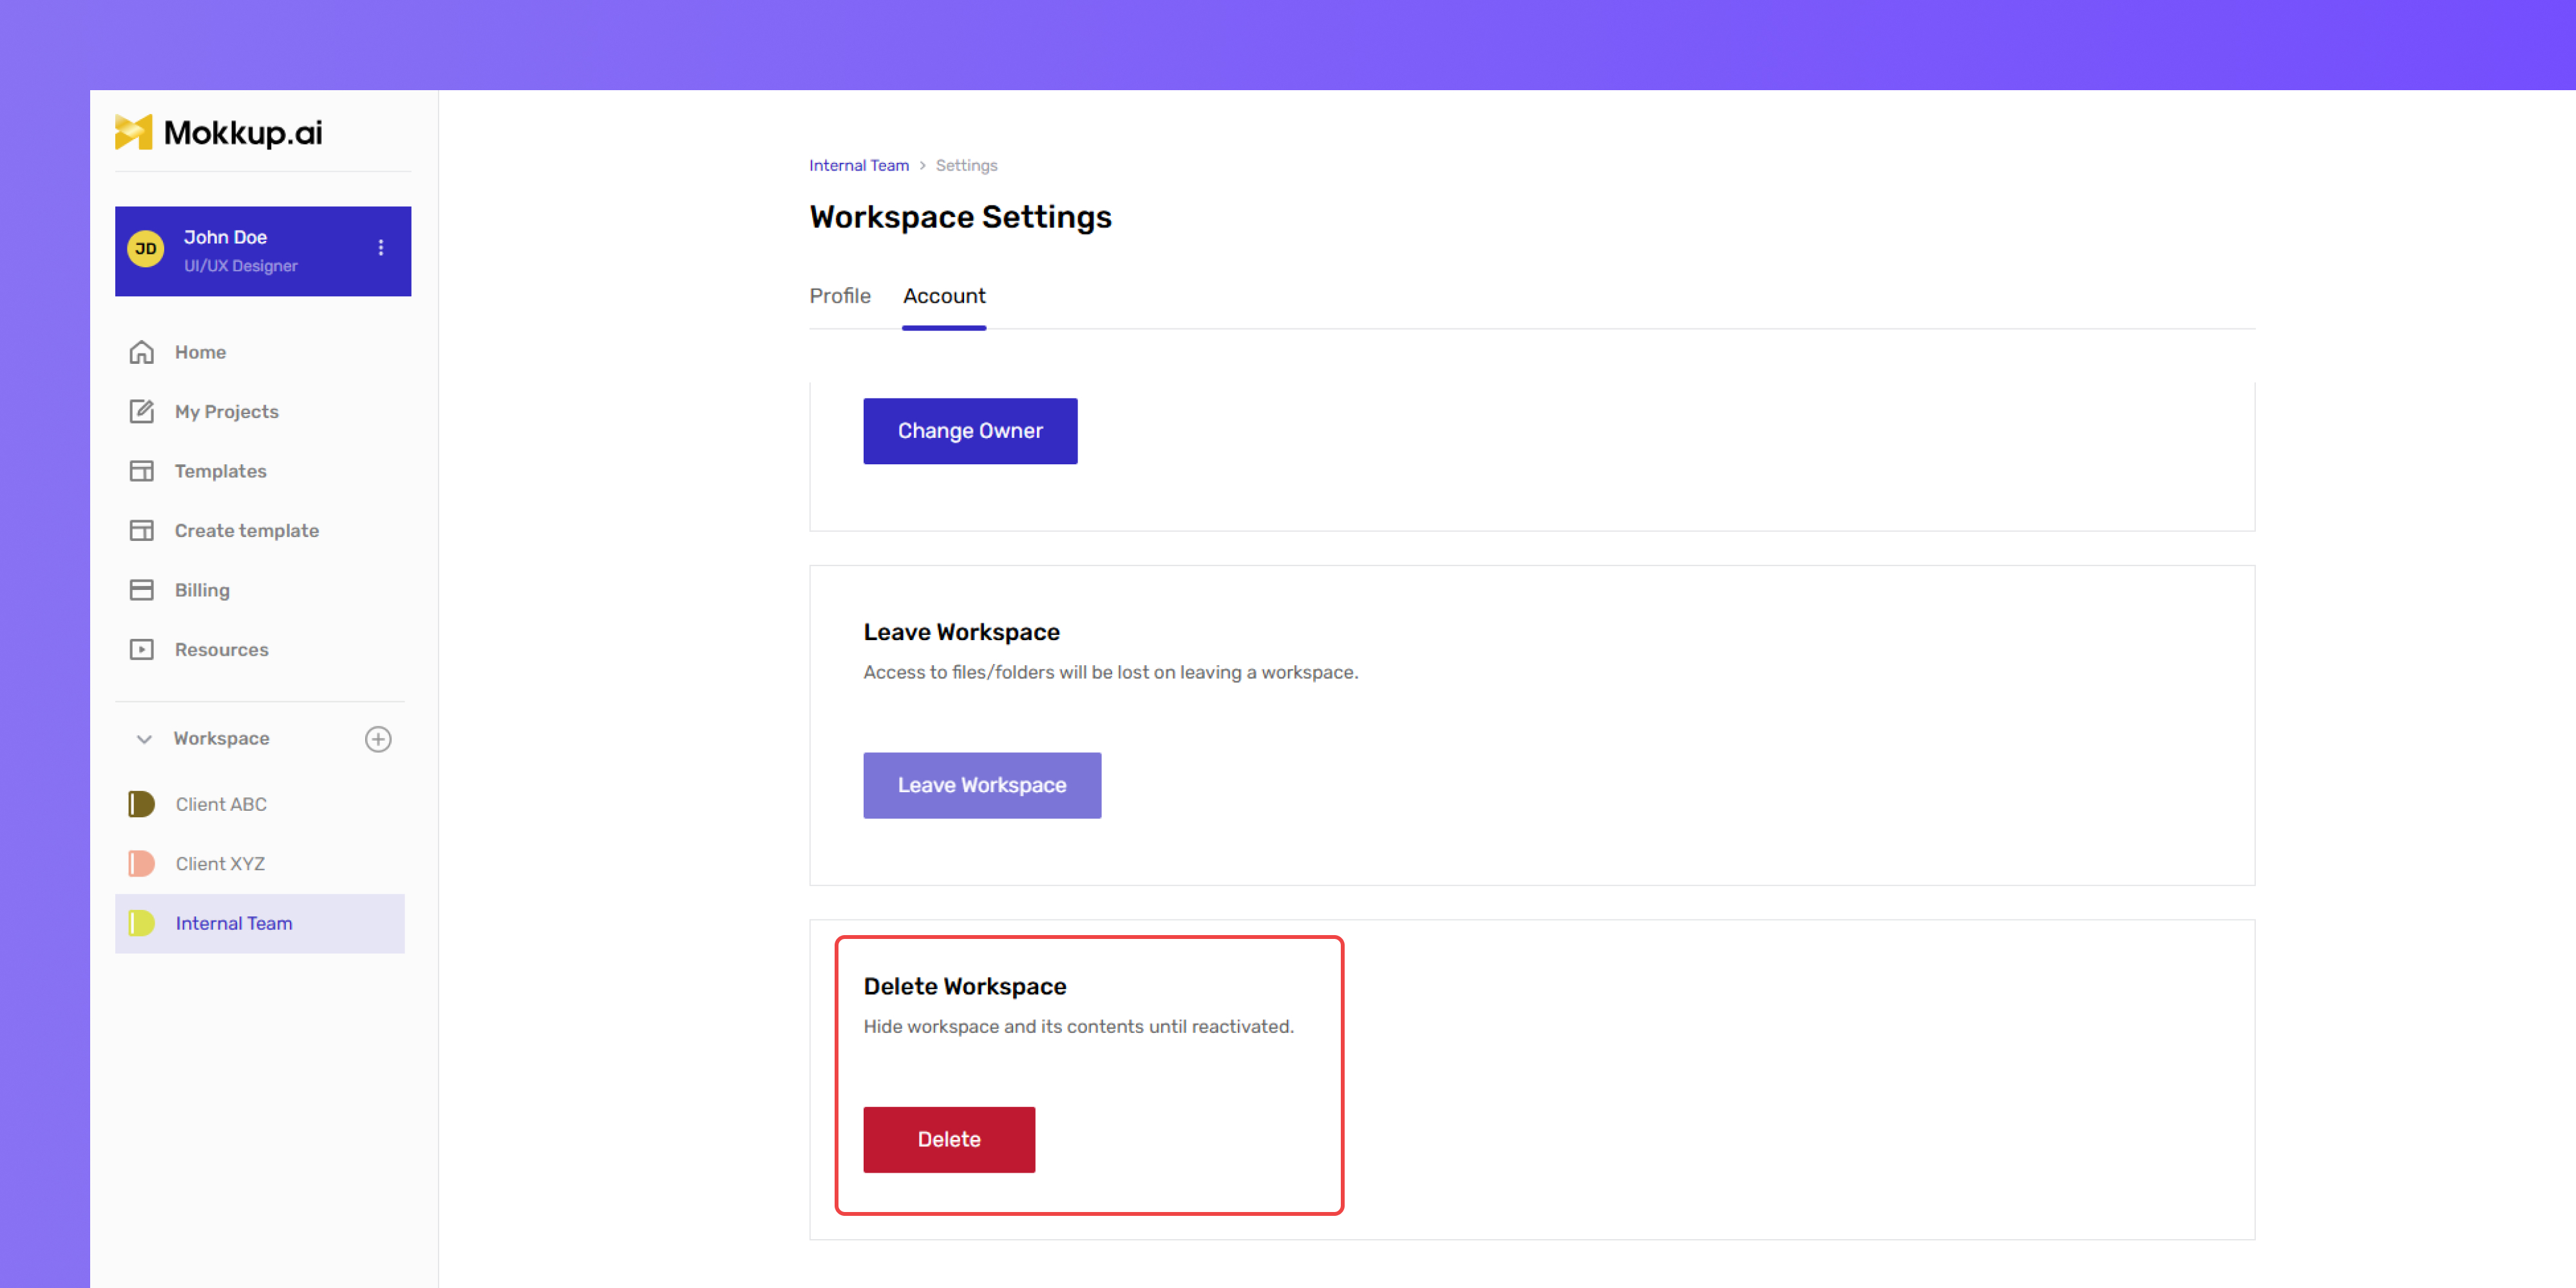Click the Change Owner button
2576x1288 pixels.
[970, 431]
